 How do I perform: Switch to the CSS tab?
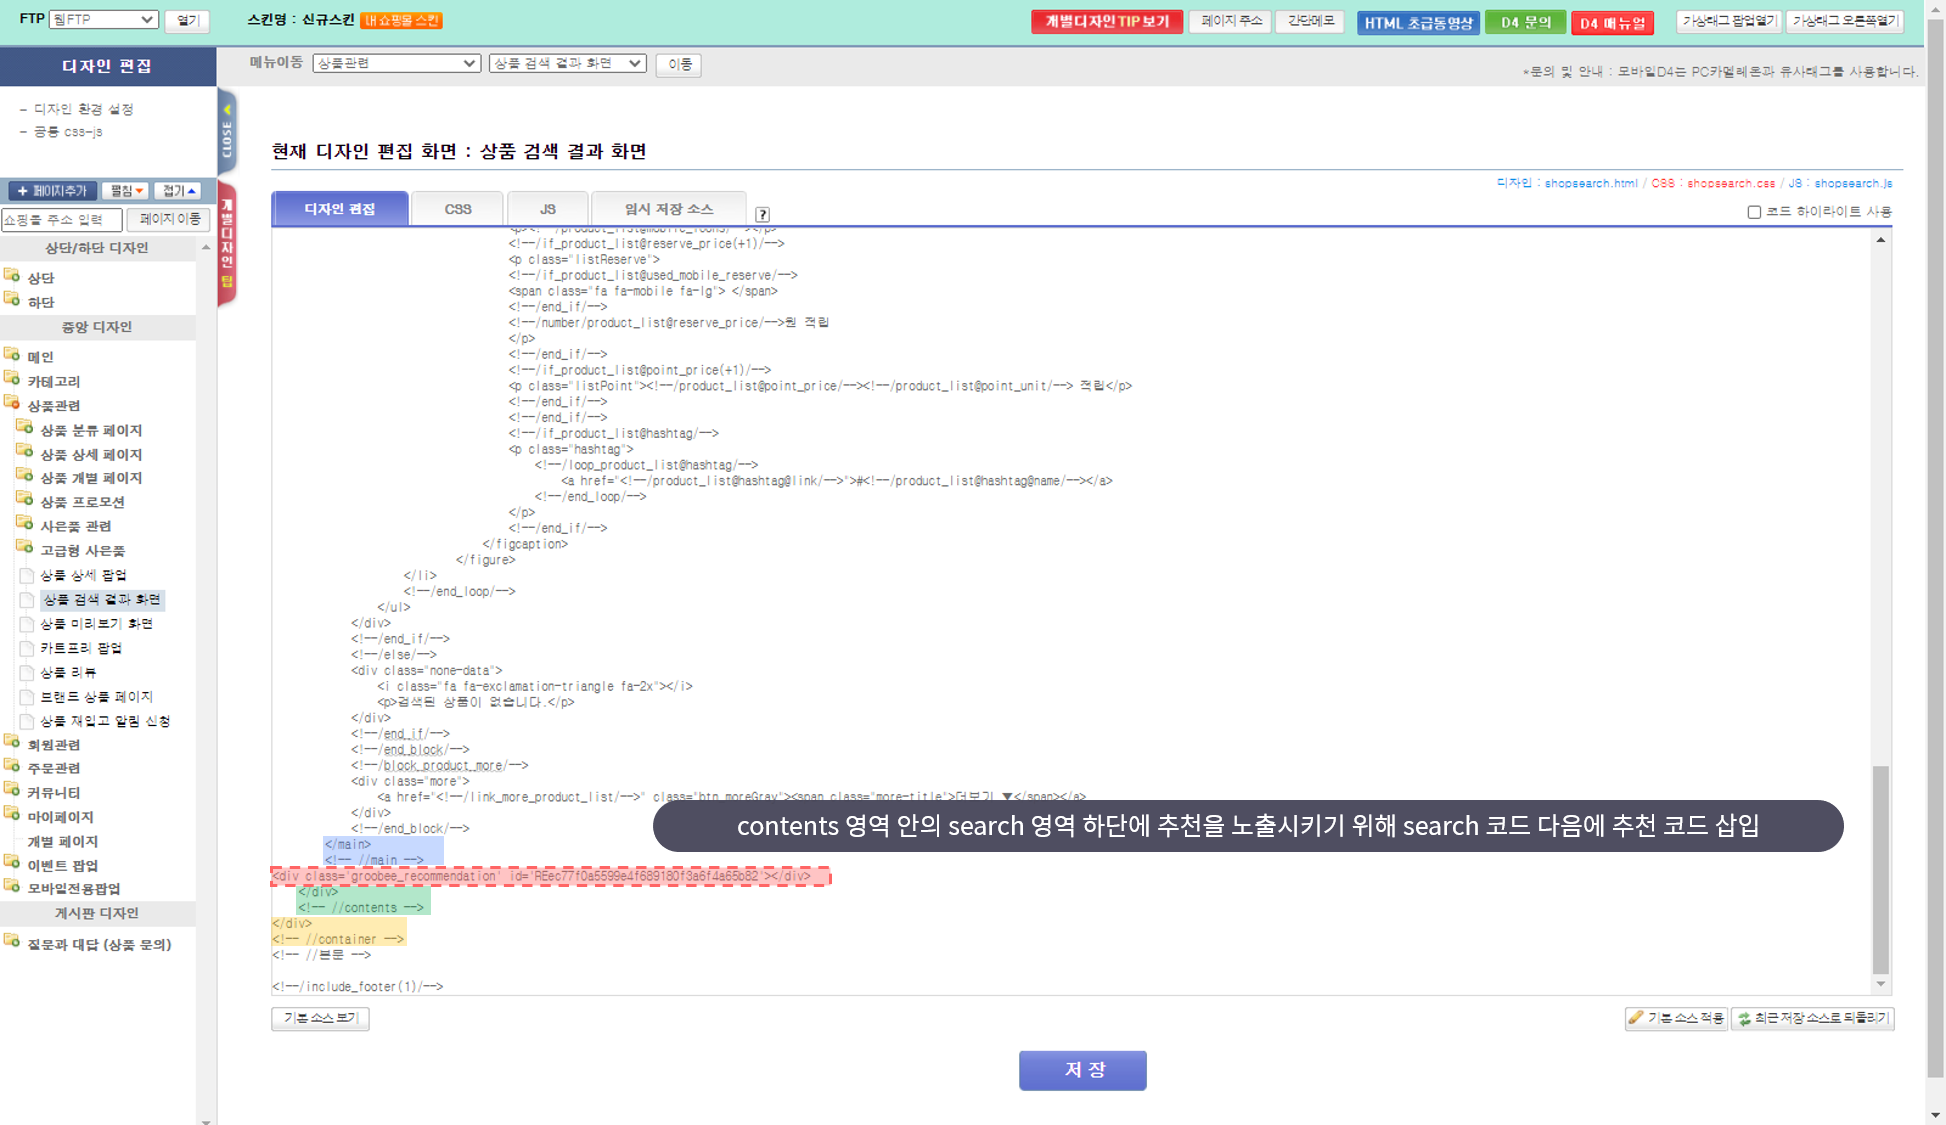pos(458,209)
